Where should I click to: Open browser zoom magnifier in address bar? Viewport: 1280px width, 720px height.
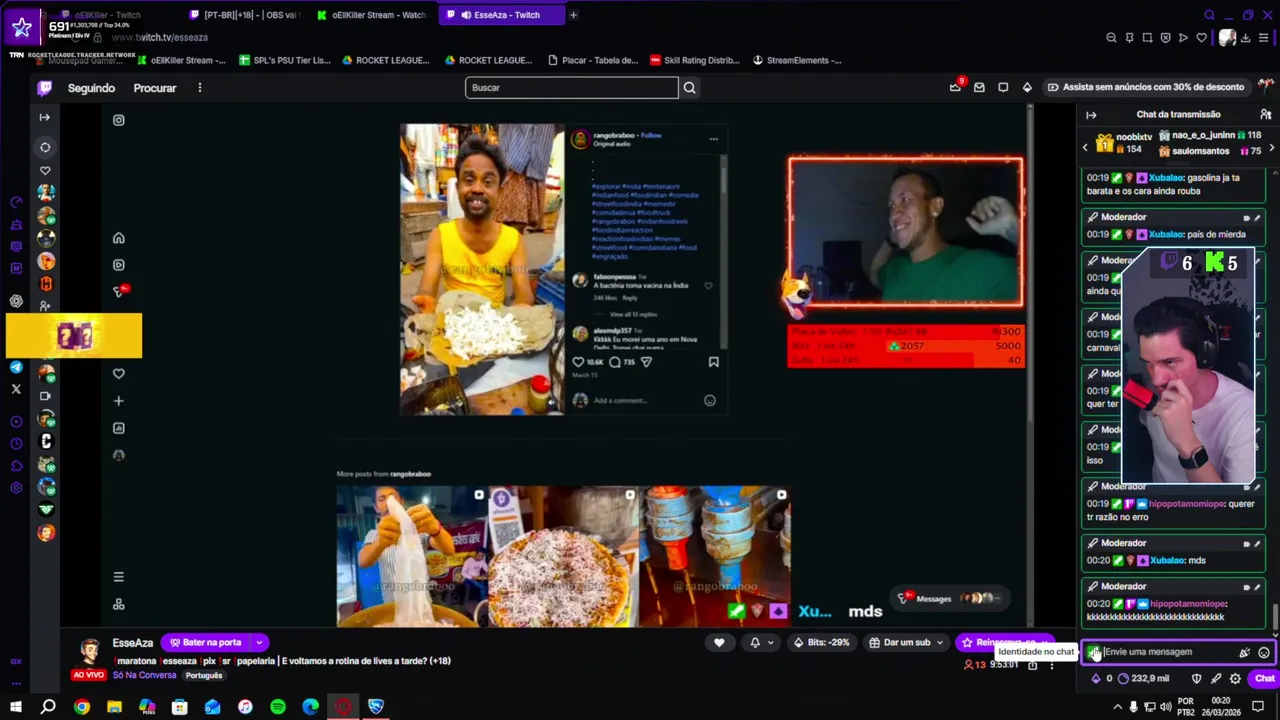click(1111, 38)
